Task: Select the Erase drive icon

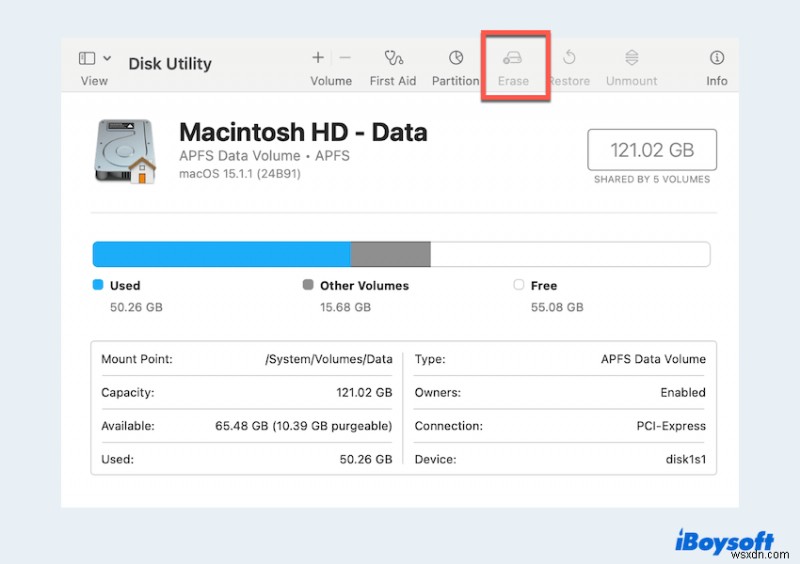Action: 512,58
